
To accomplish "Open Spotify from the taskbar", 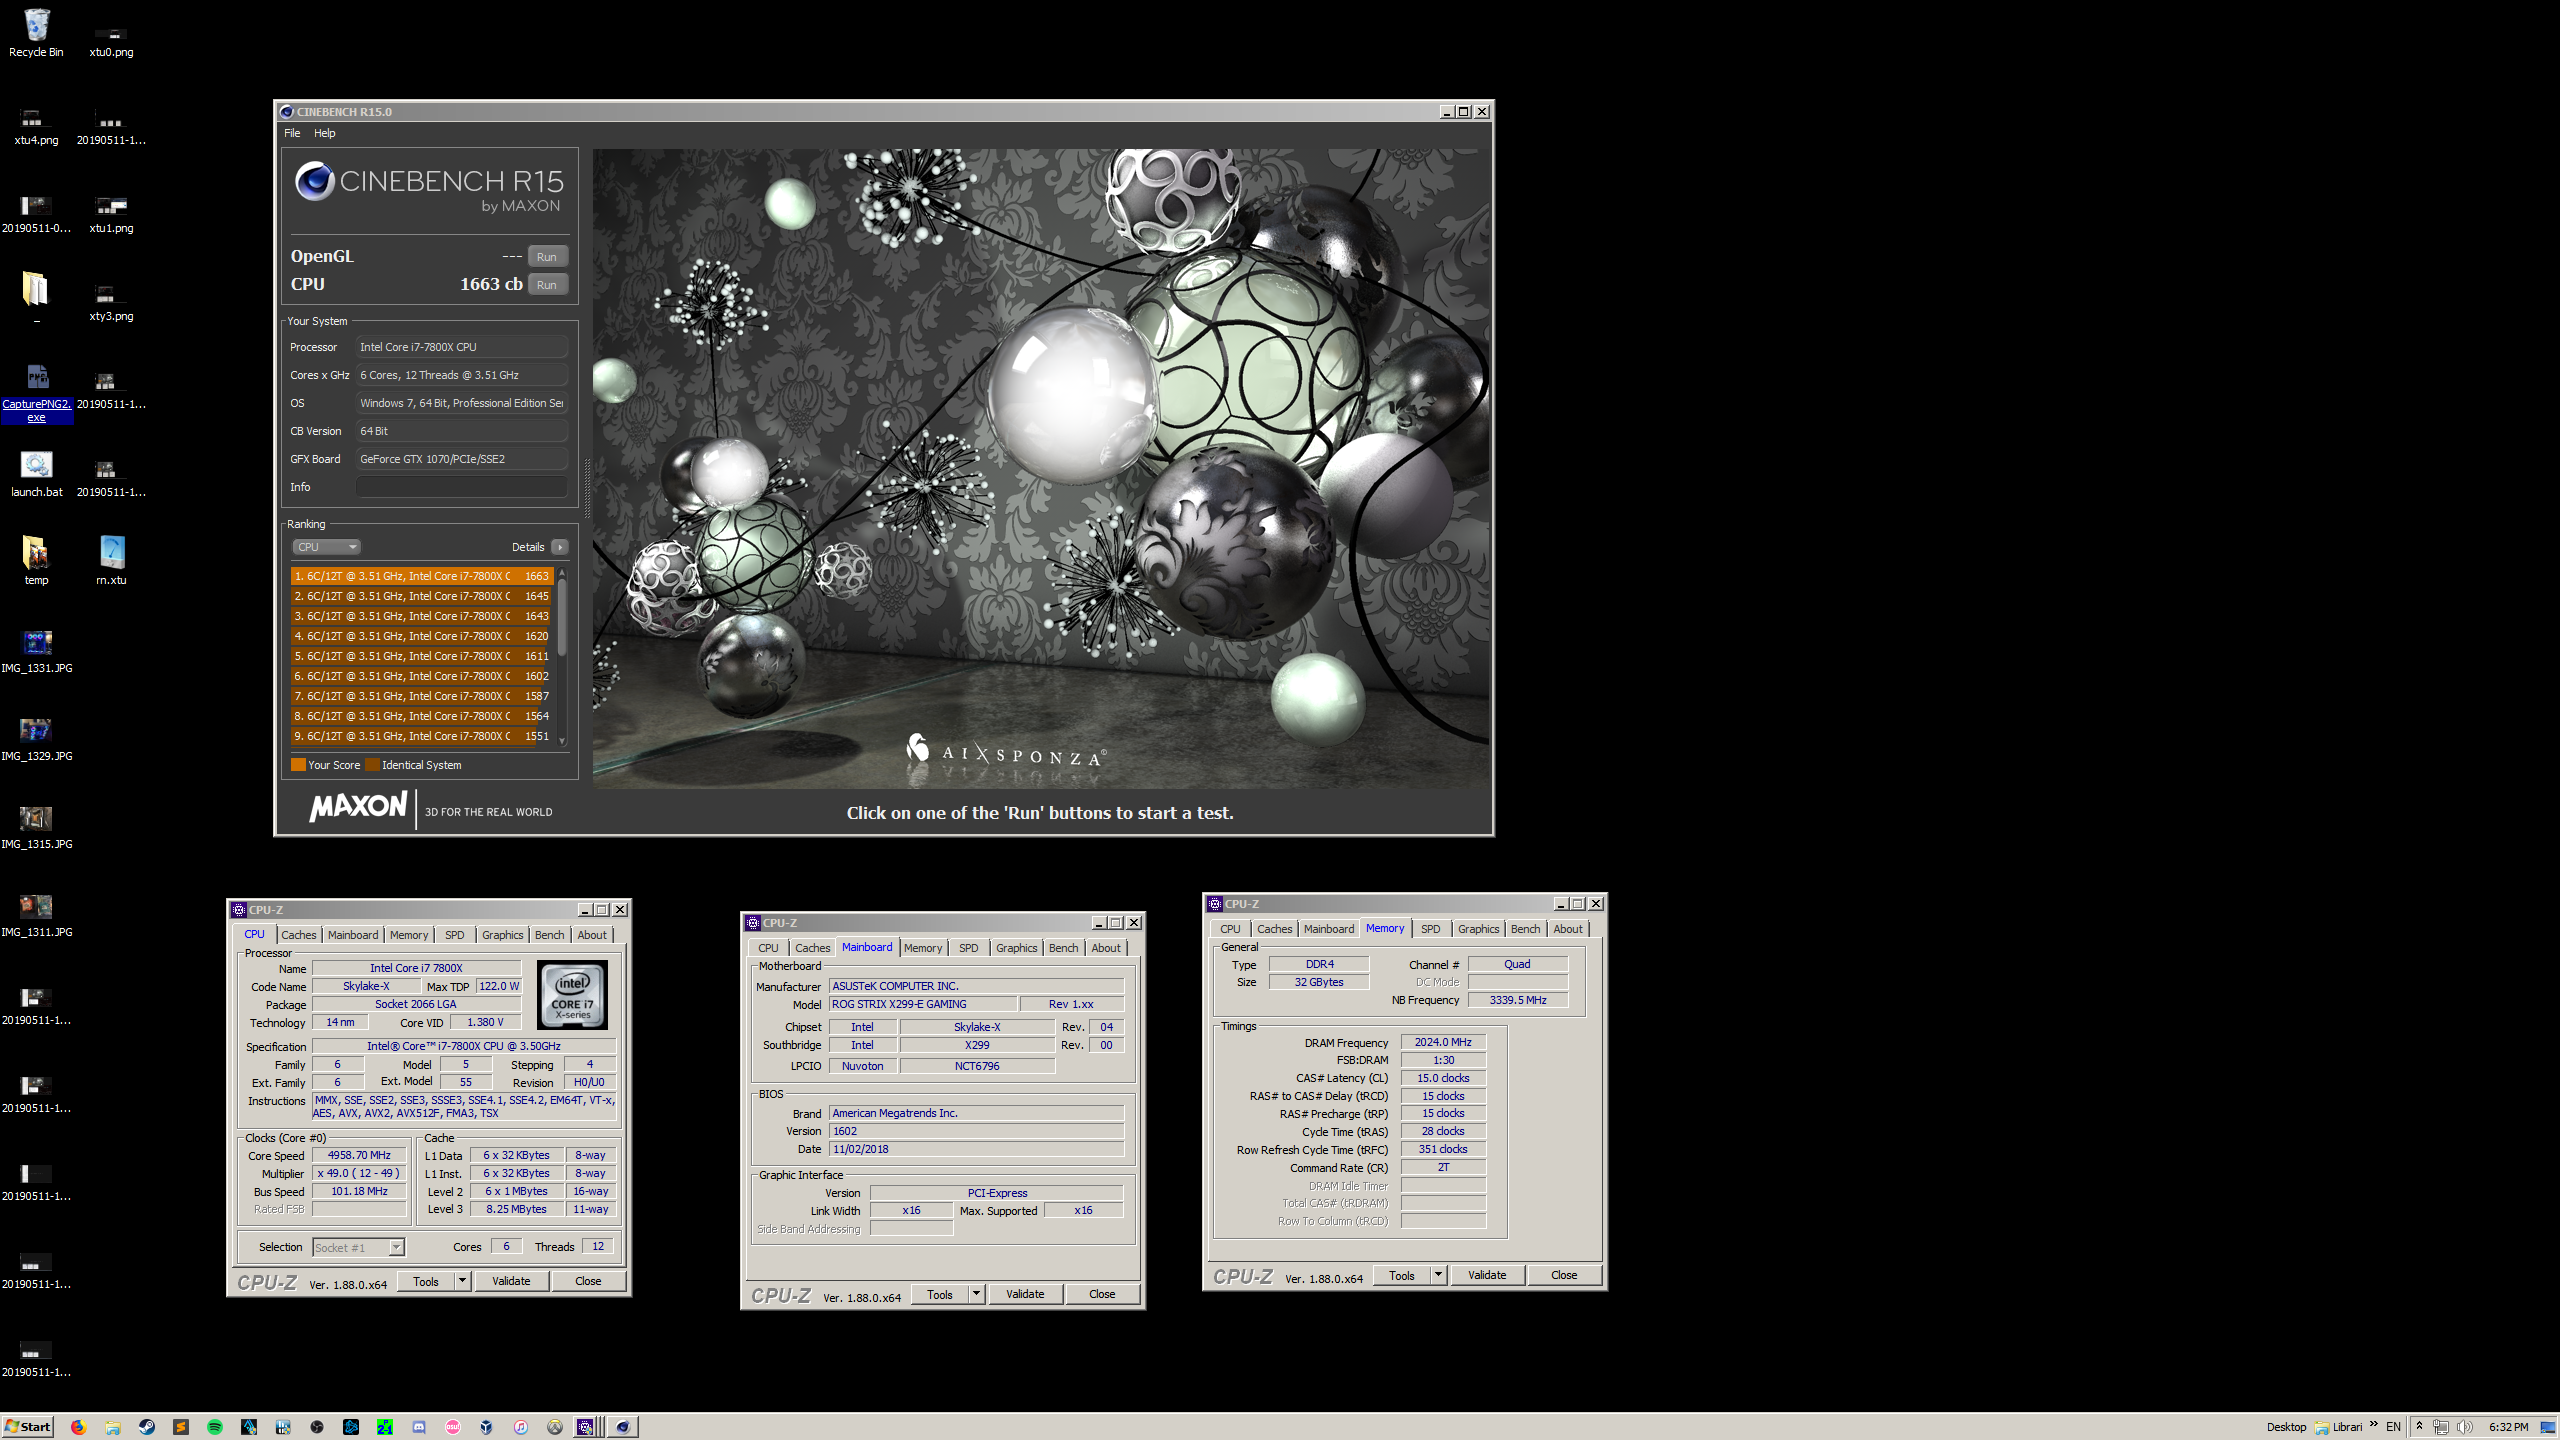I will point(215,1427).
